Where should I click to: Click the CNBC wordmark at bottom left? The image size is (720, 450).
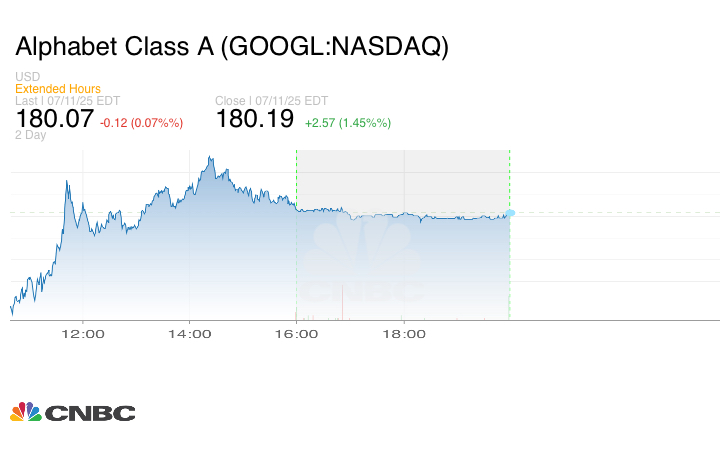(88, 413)
